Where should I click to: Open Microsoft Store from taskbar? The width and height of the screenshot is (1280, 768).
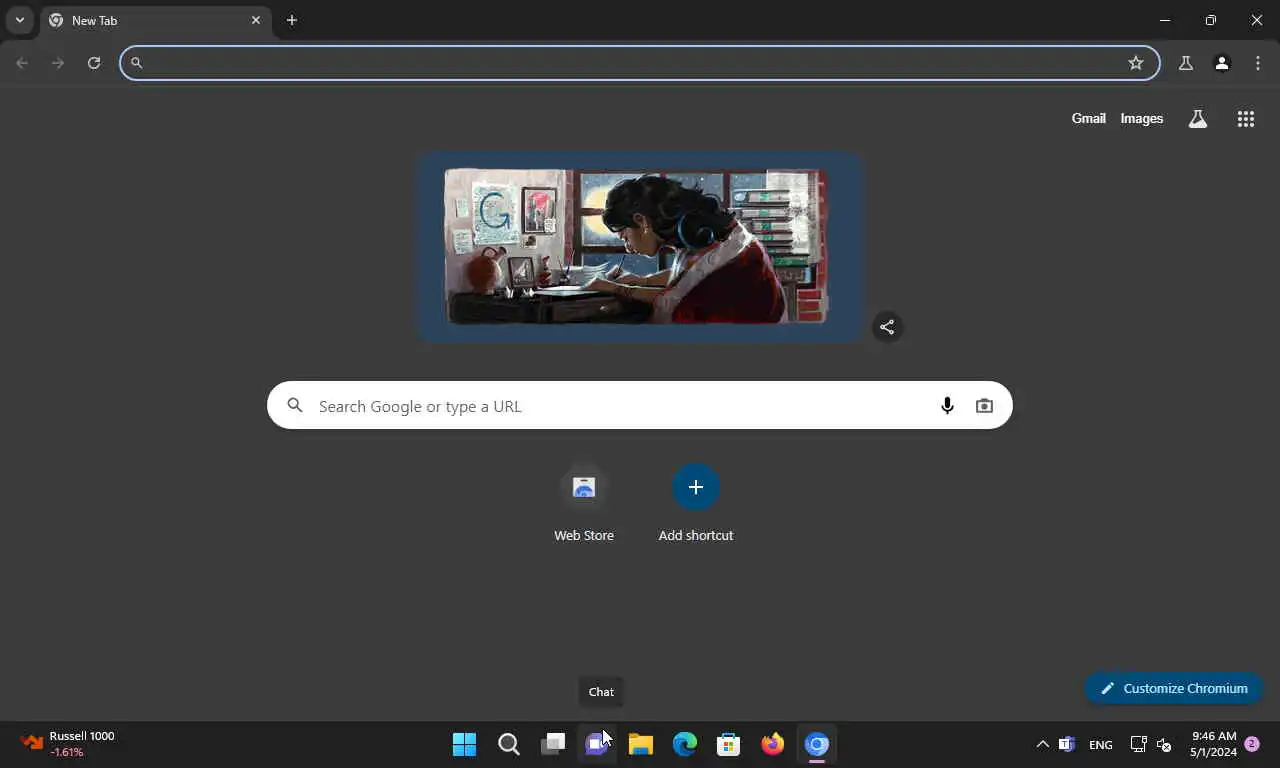pos(729,744)
